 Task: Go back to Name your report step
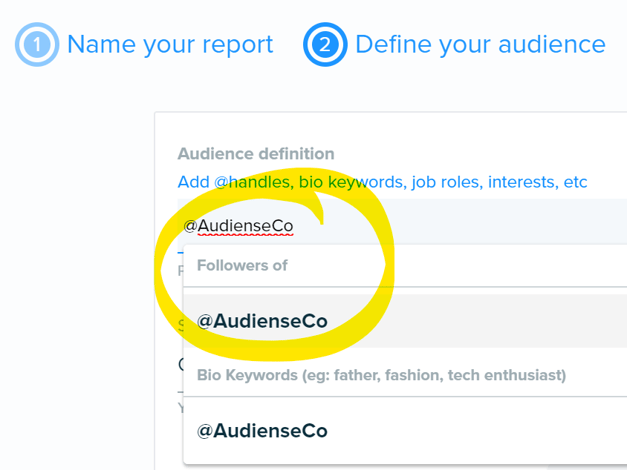pos(170,44)
